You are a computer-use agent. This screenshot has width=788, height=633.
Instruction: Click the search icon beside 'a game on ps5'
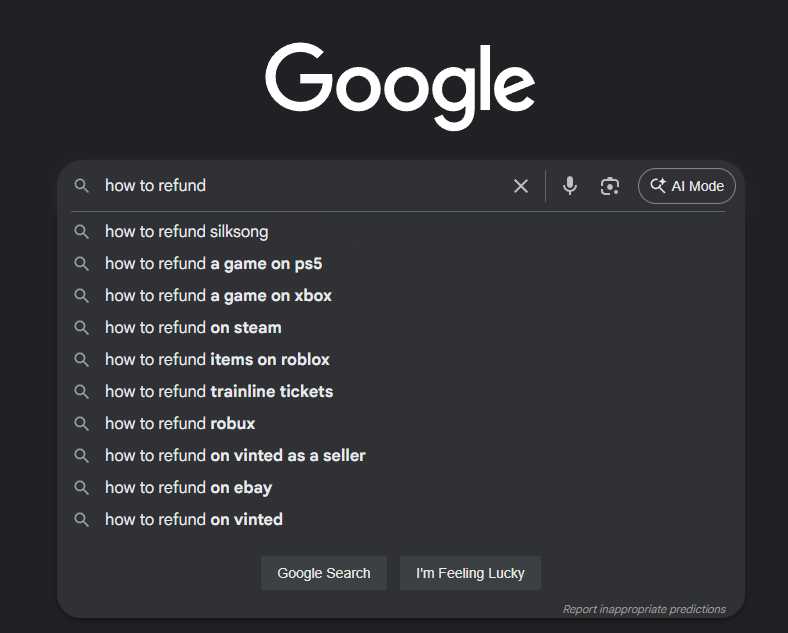click(81, 264)
